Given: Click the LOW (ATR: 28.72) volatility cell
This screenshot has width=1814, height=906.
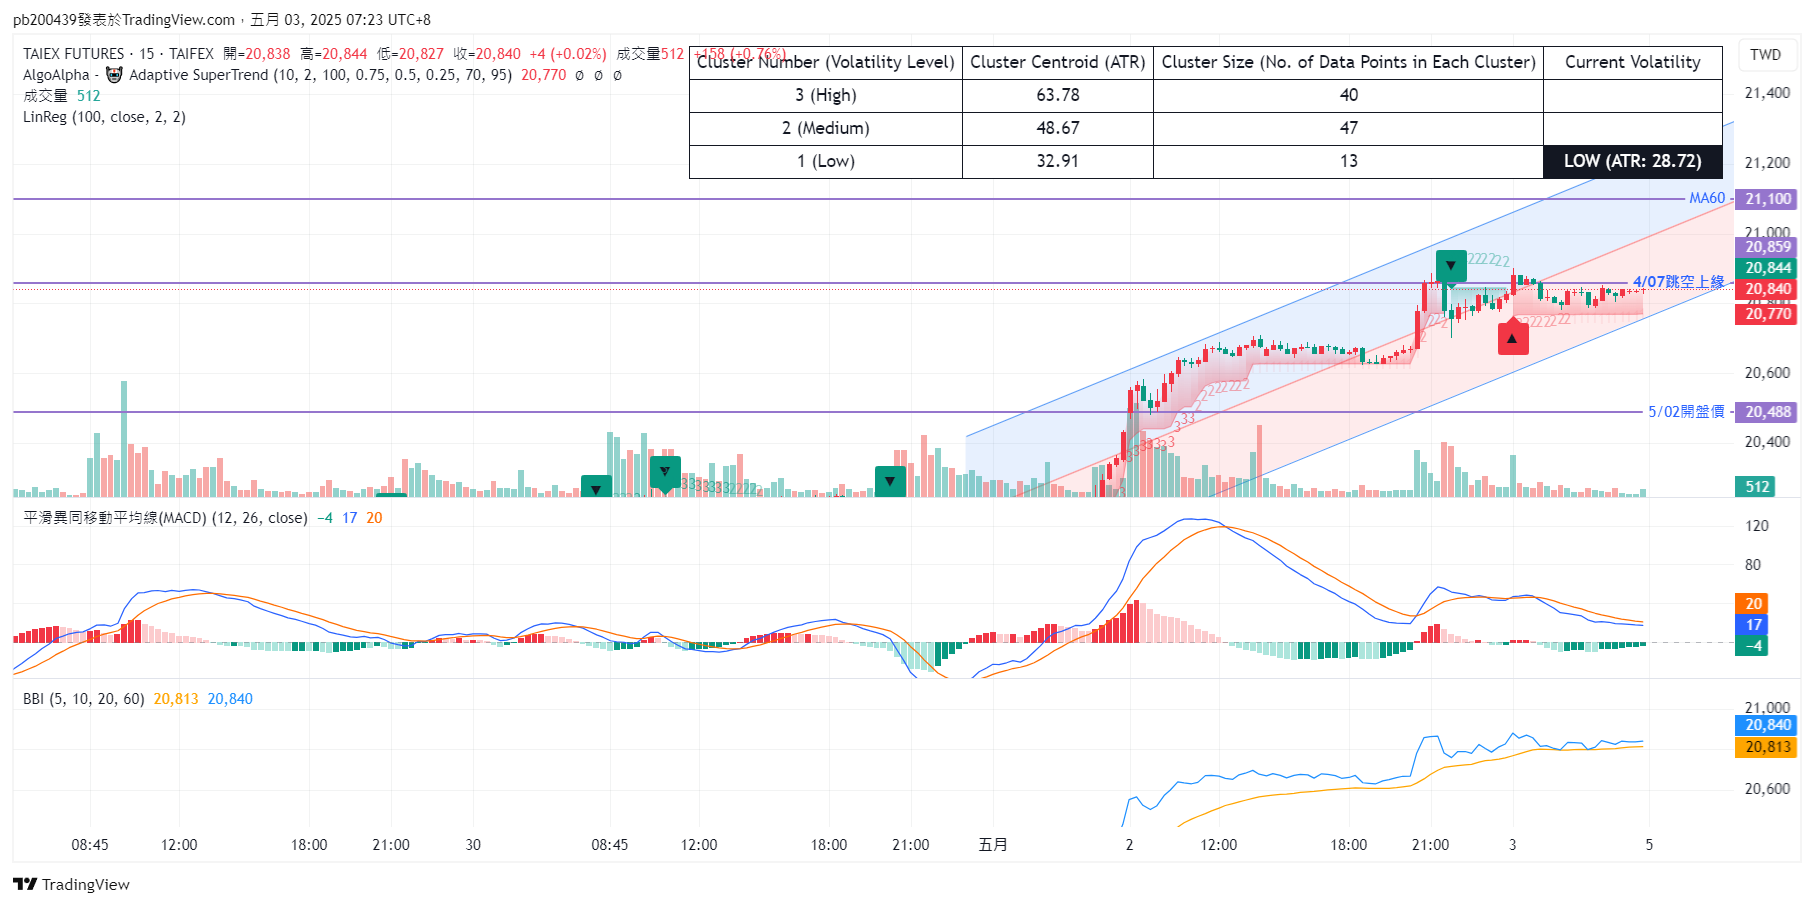Looking at the screenshot, I should pyautogui.click(x=1632, y=161).
